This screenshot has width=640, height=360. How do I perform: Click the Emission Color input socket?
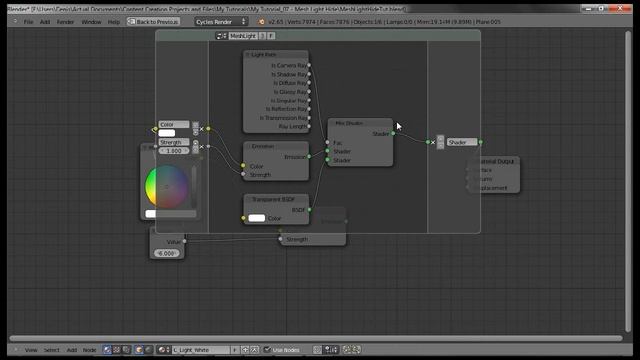tap(243, 166)
